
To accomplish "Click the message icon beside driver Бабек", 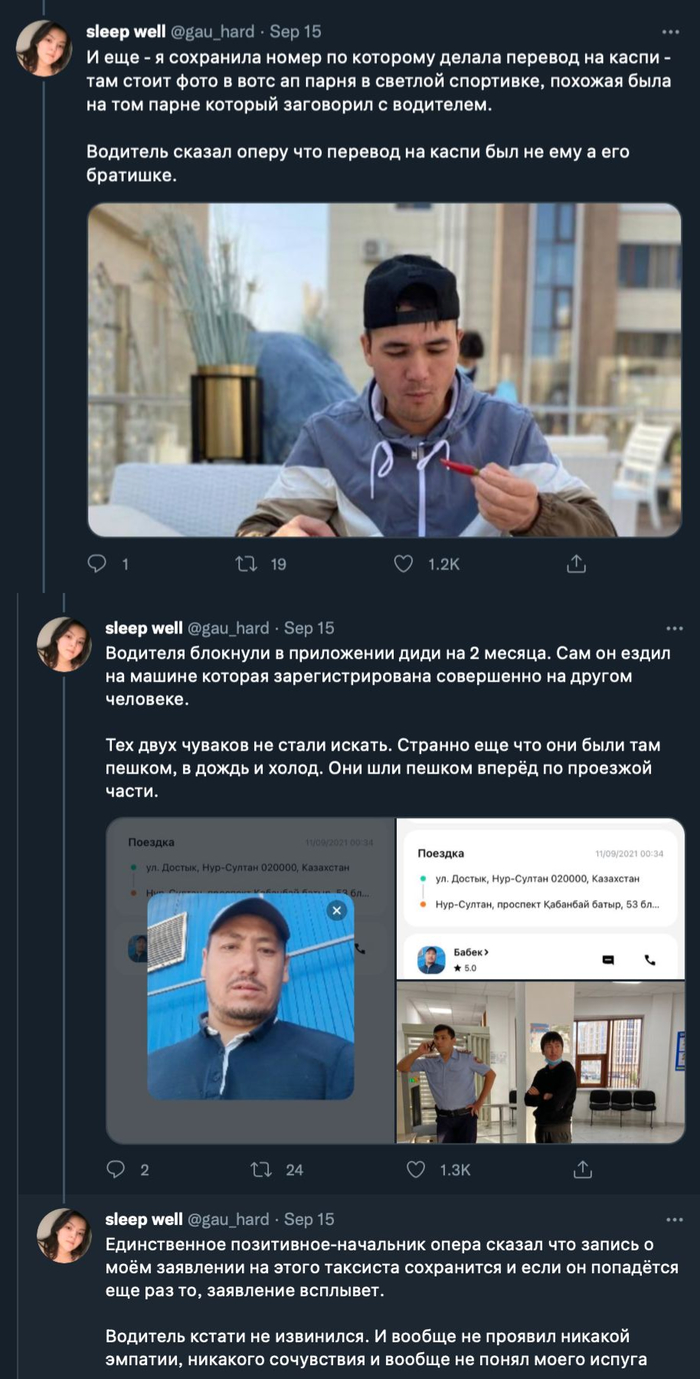I will tap(607, 960).
